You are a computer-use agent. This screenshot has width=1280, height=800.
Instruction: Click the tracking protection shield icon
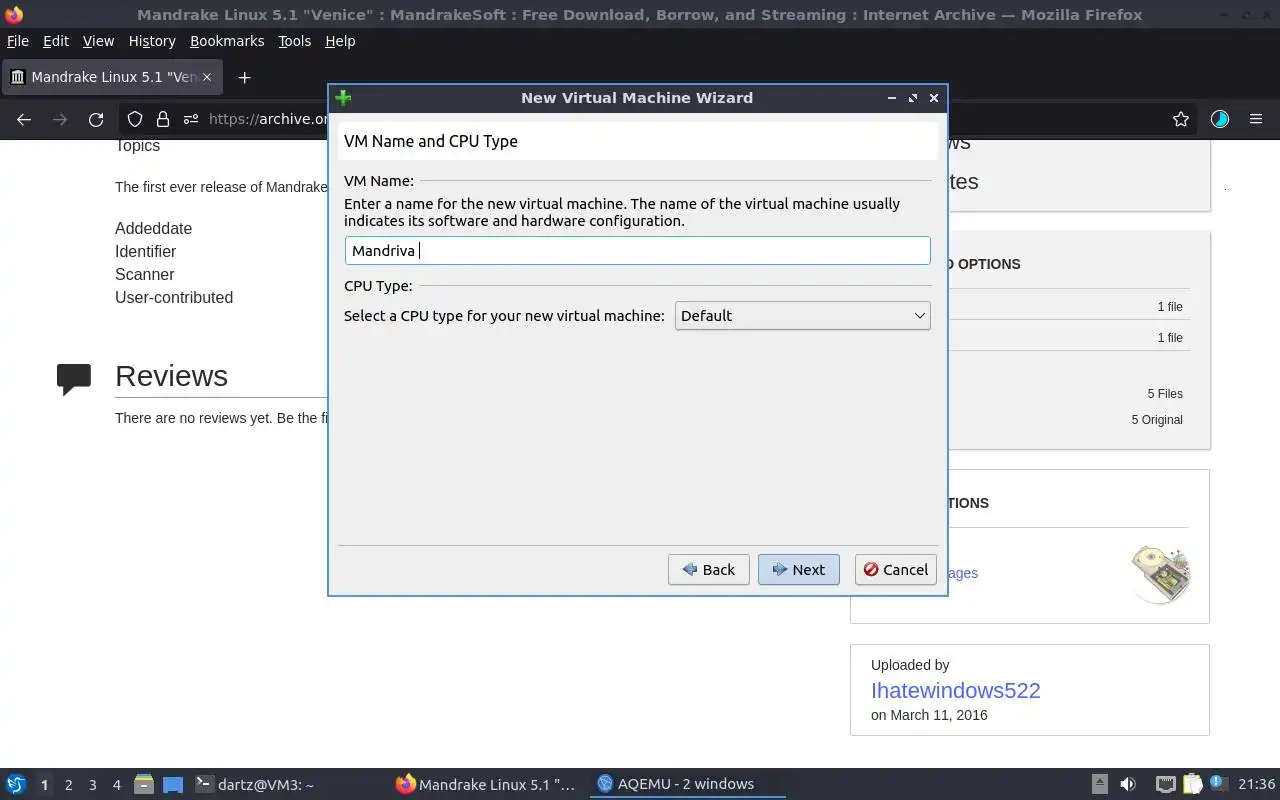click(135, 119)
